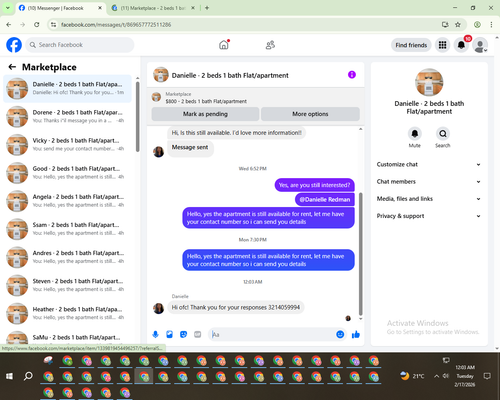This screenshot has width=500, height=400.
Task: Expand Media, files and links section
Action: (x=429, y=199)
